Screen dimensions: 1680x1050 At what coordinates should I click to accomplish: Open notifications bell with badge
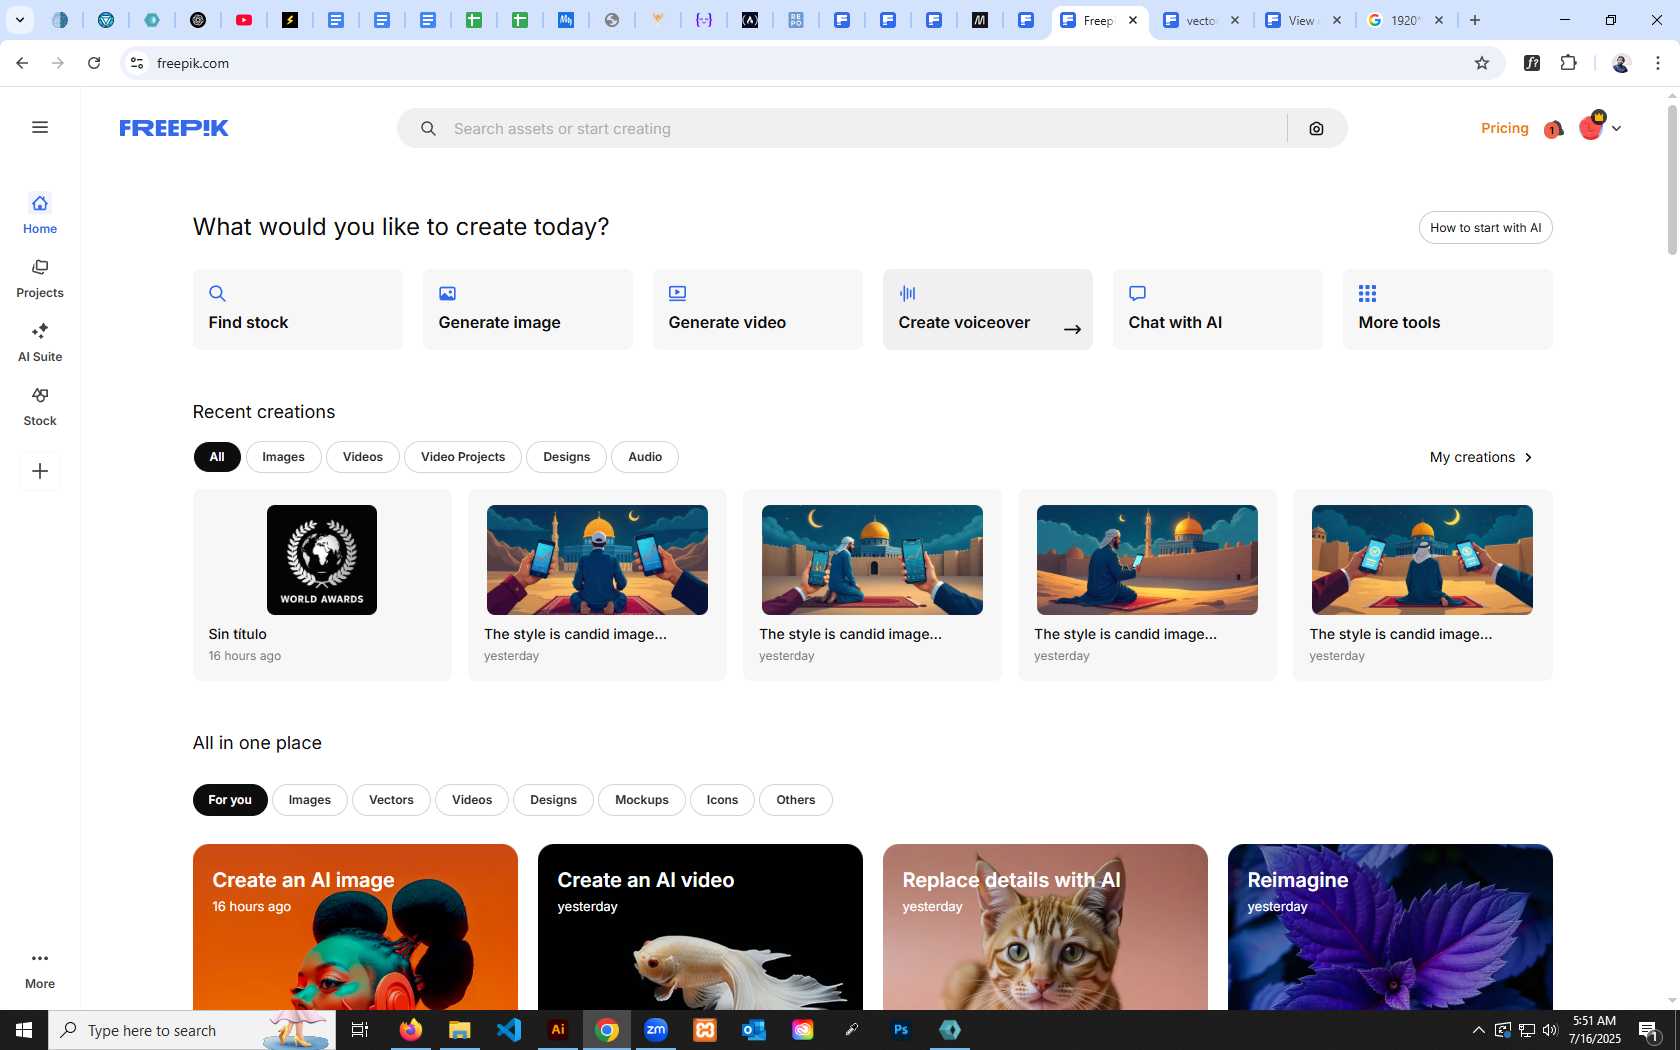(x=1553, y=129)
